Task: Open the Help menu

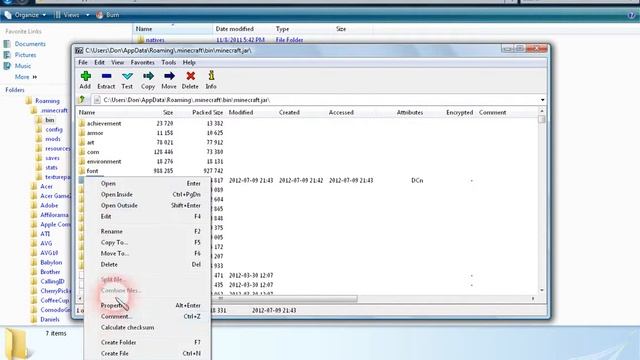Action: [189, 62]
